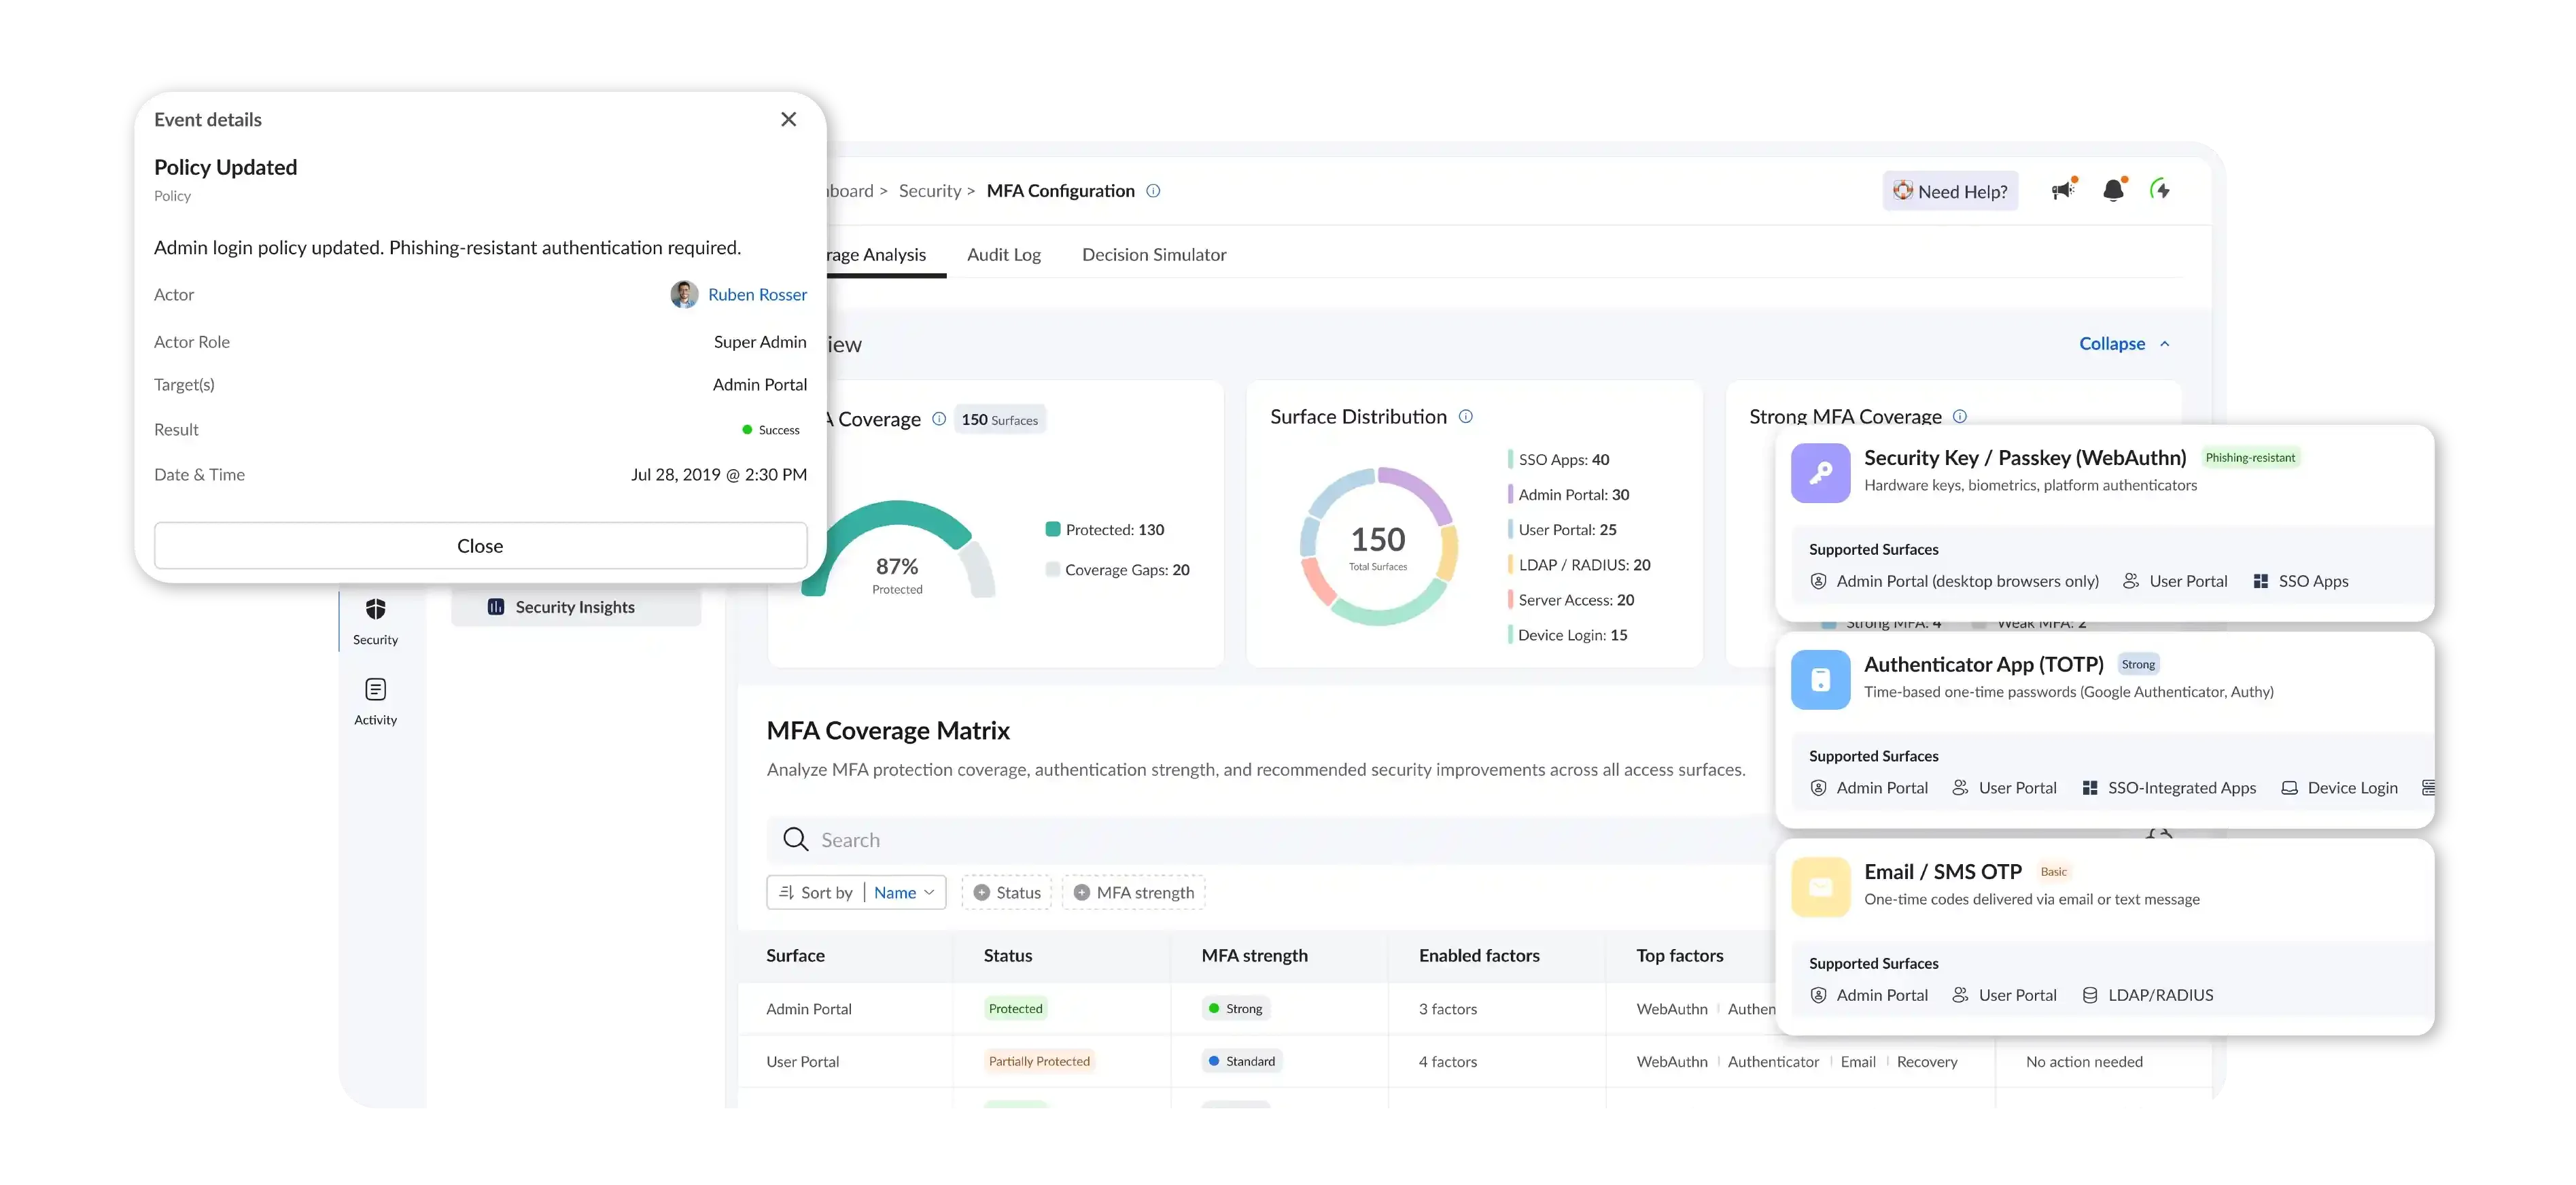Image resolution: width=2576 pixels, height=1185 pixels.
Task: Click info icon beside Strong MFA Coverage
Action: 1959,416
